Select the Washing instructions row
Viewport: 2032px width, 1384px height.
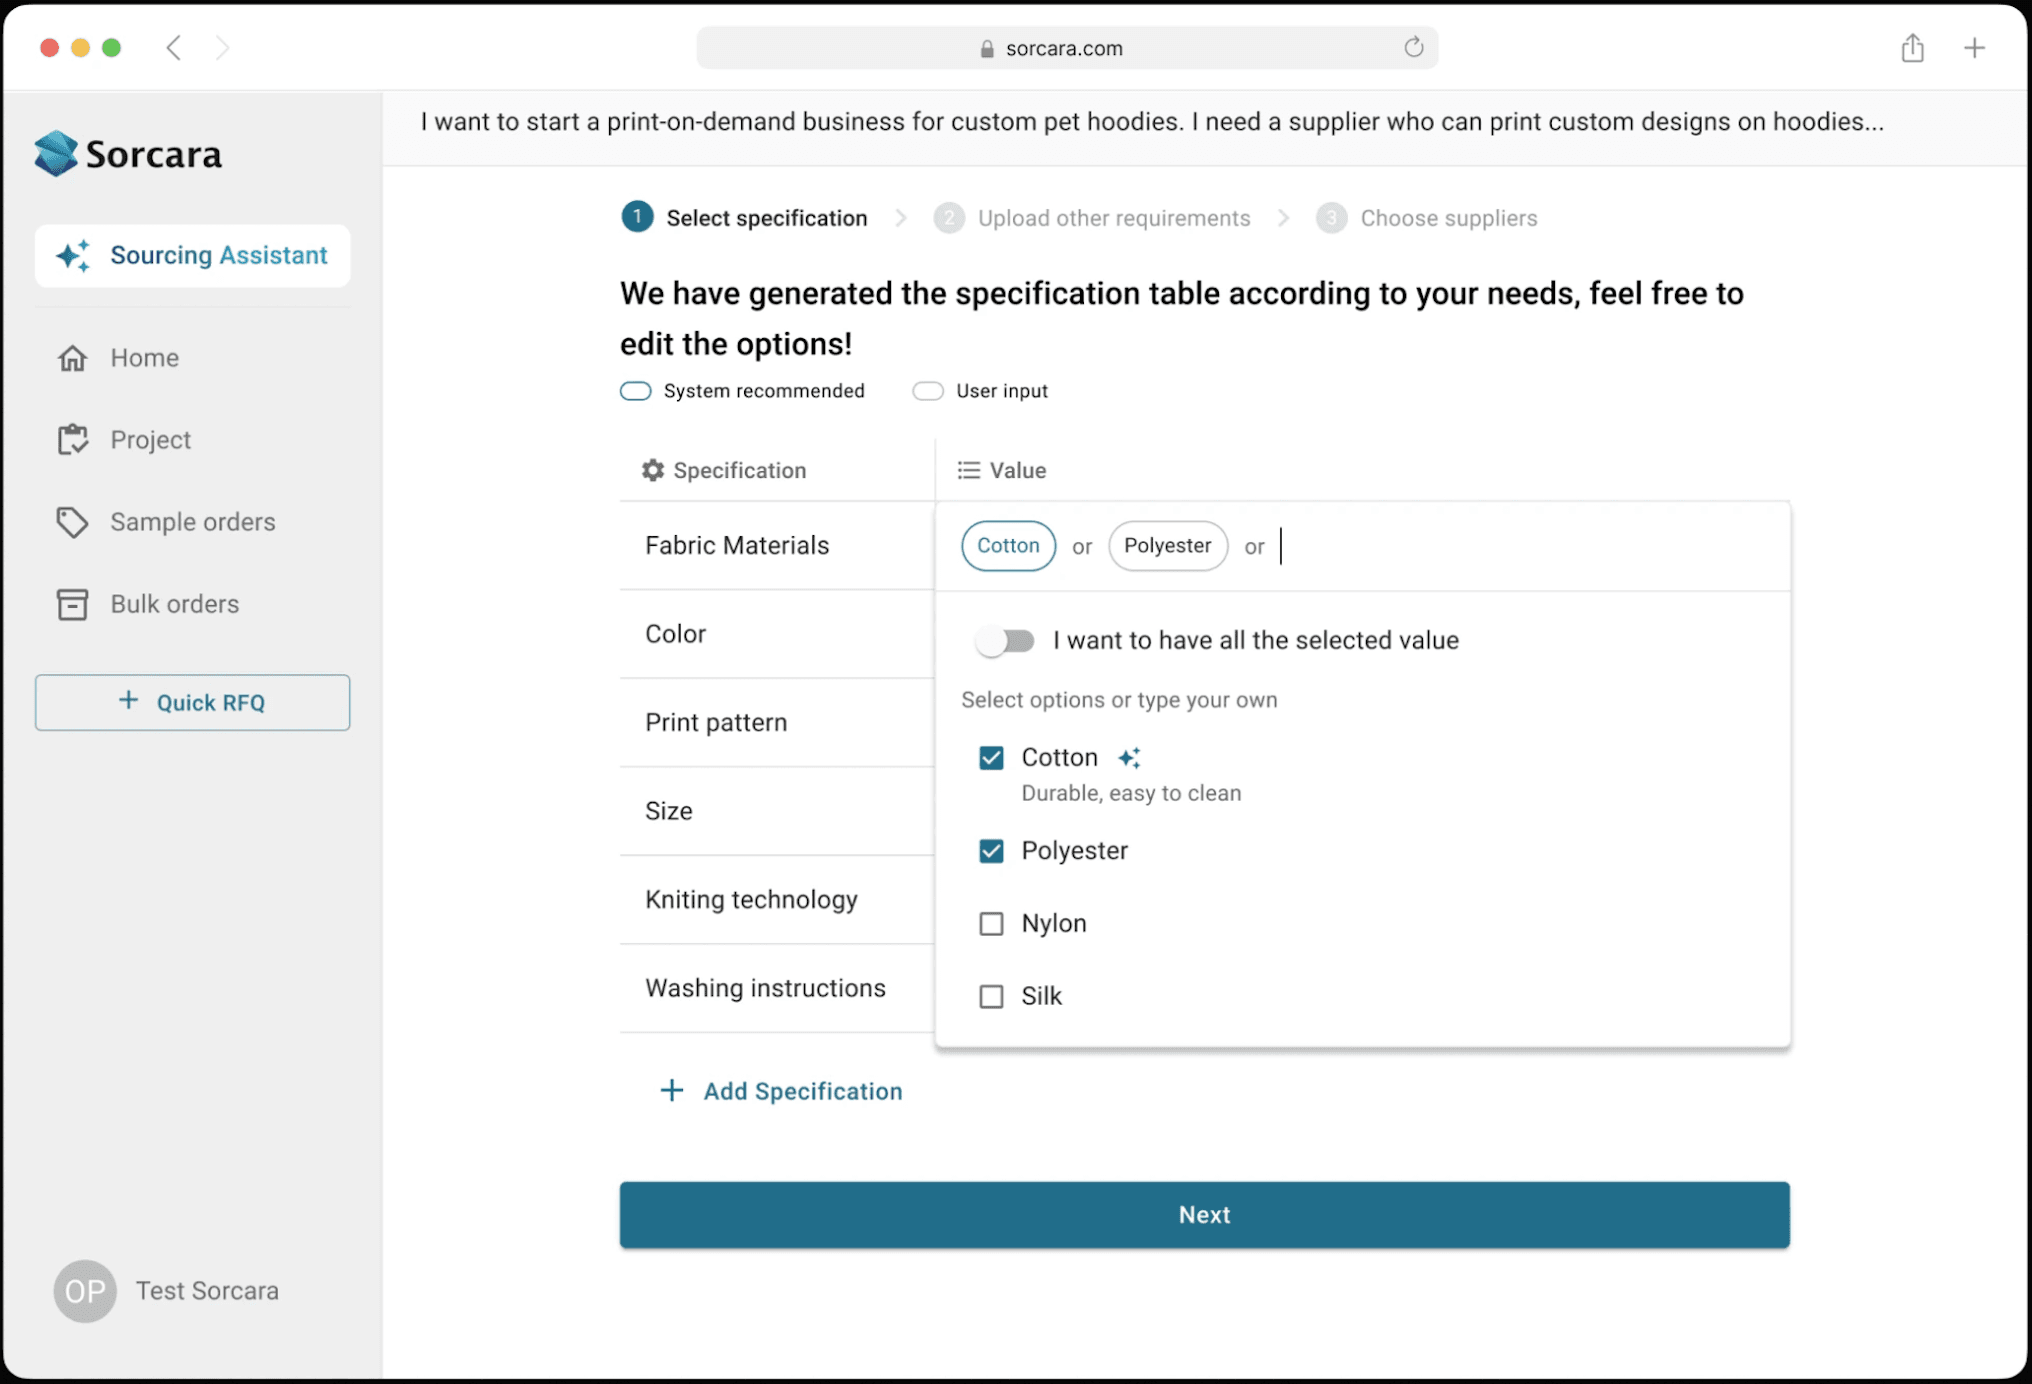point(777,988)
